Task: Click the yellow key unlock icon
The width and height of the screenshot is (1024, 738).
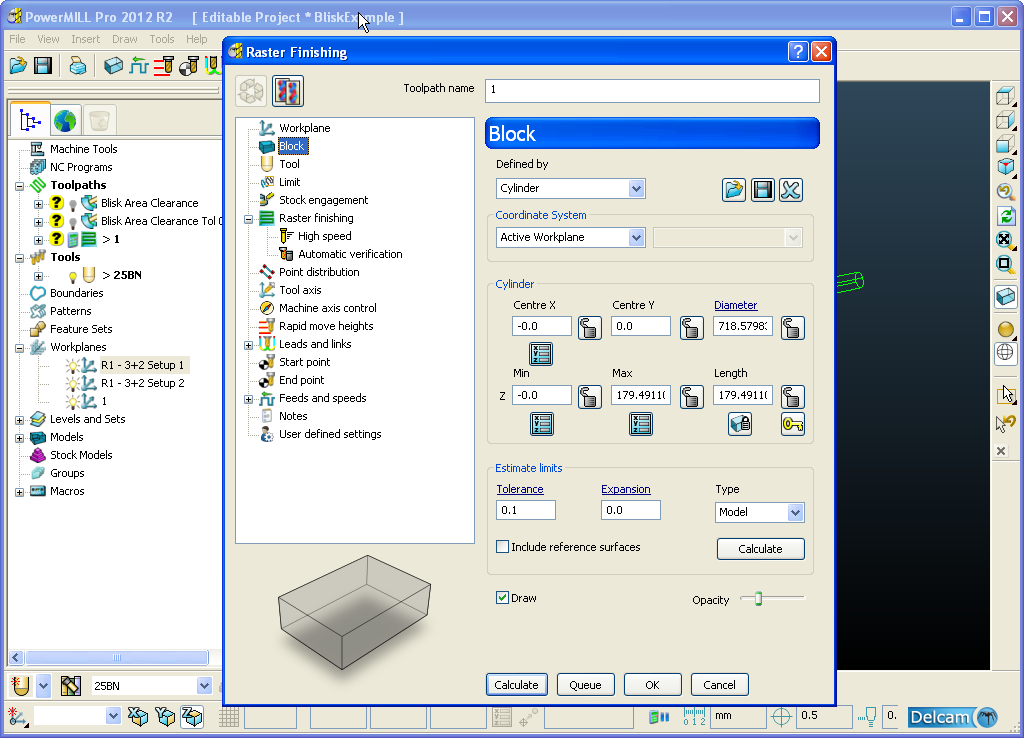Action: pos(793,424)
